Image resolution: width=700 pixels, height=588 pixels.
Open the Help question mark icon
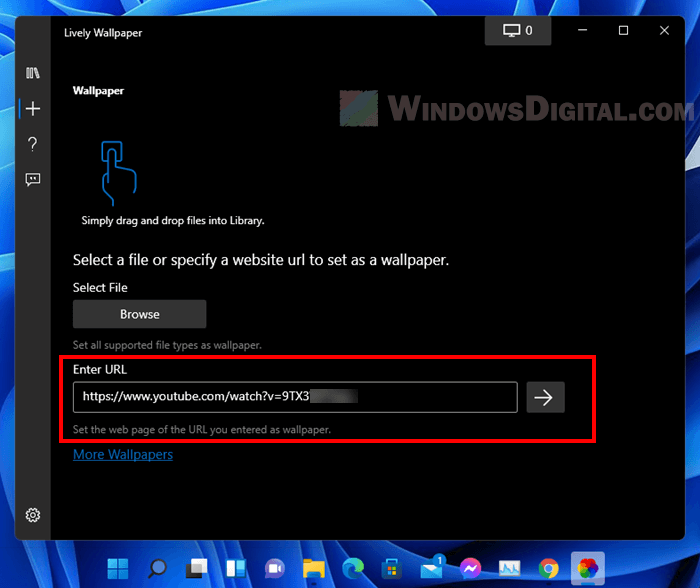pyautogui.click(x=33, y=144)
